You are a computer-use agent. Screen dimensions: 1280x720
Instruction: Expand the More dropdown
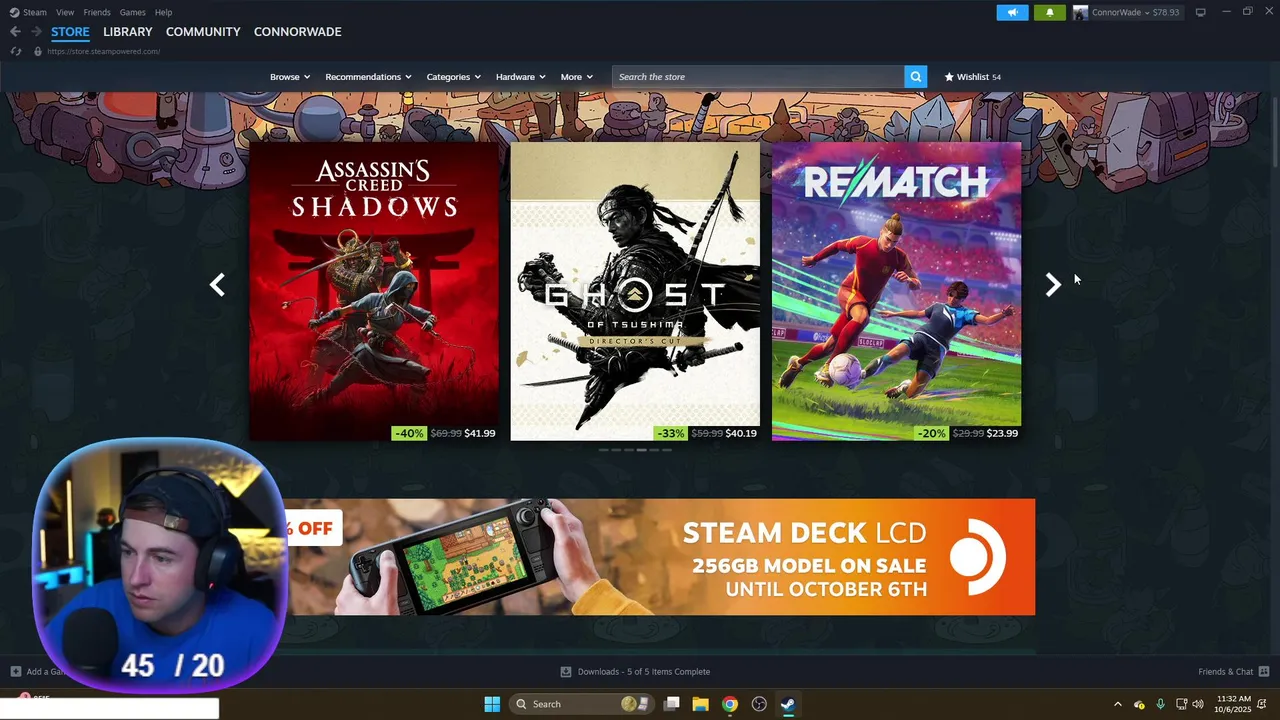coord(577,77)
